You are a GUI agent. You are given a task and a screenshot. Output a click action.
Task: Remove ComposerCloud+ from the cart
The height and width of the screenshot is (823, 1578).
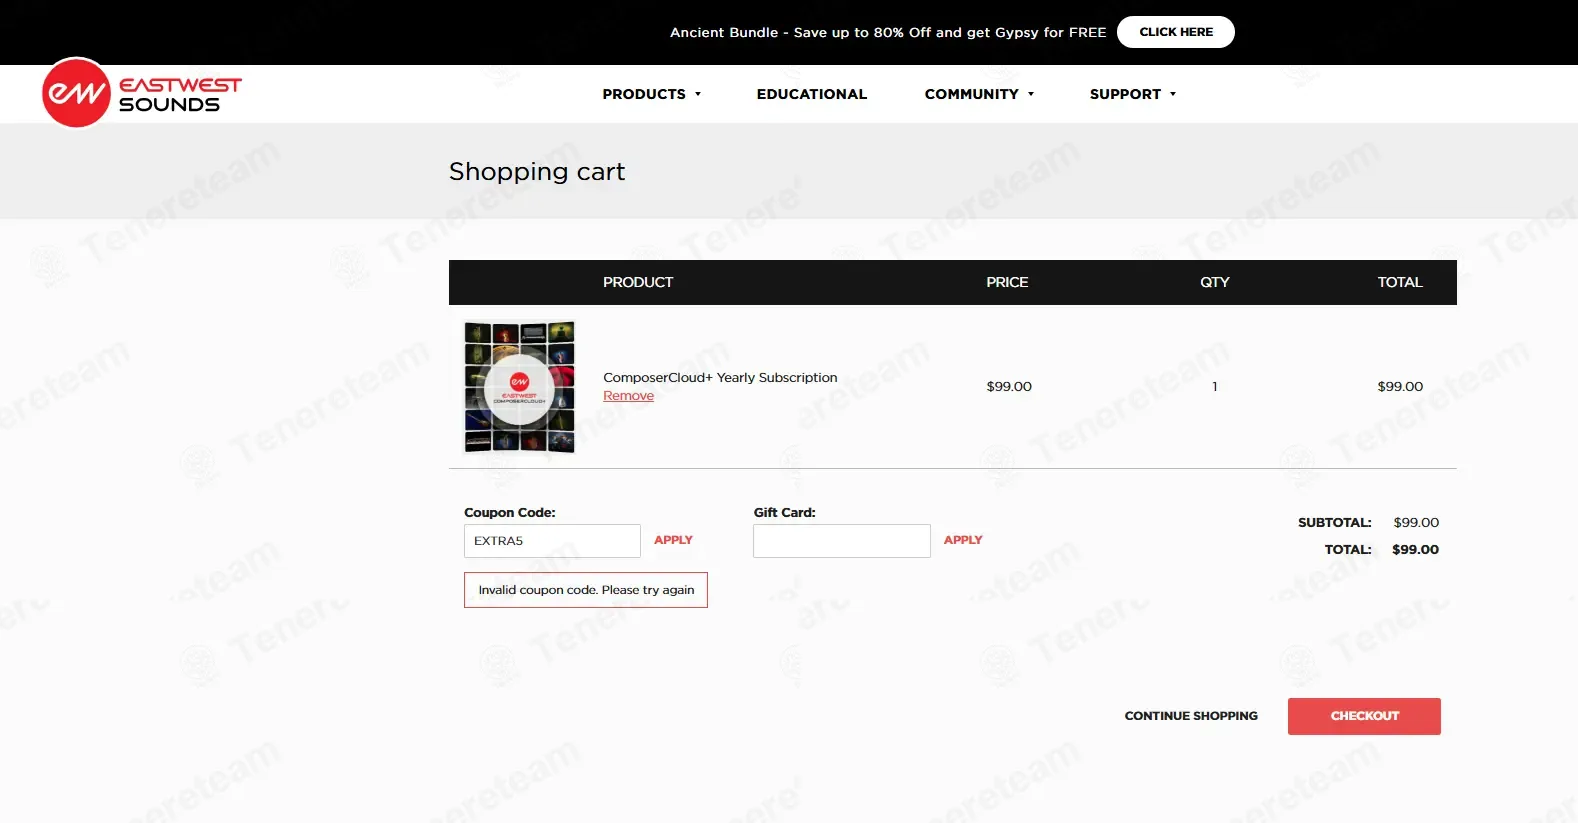click(628, 396)
